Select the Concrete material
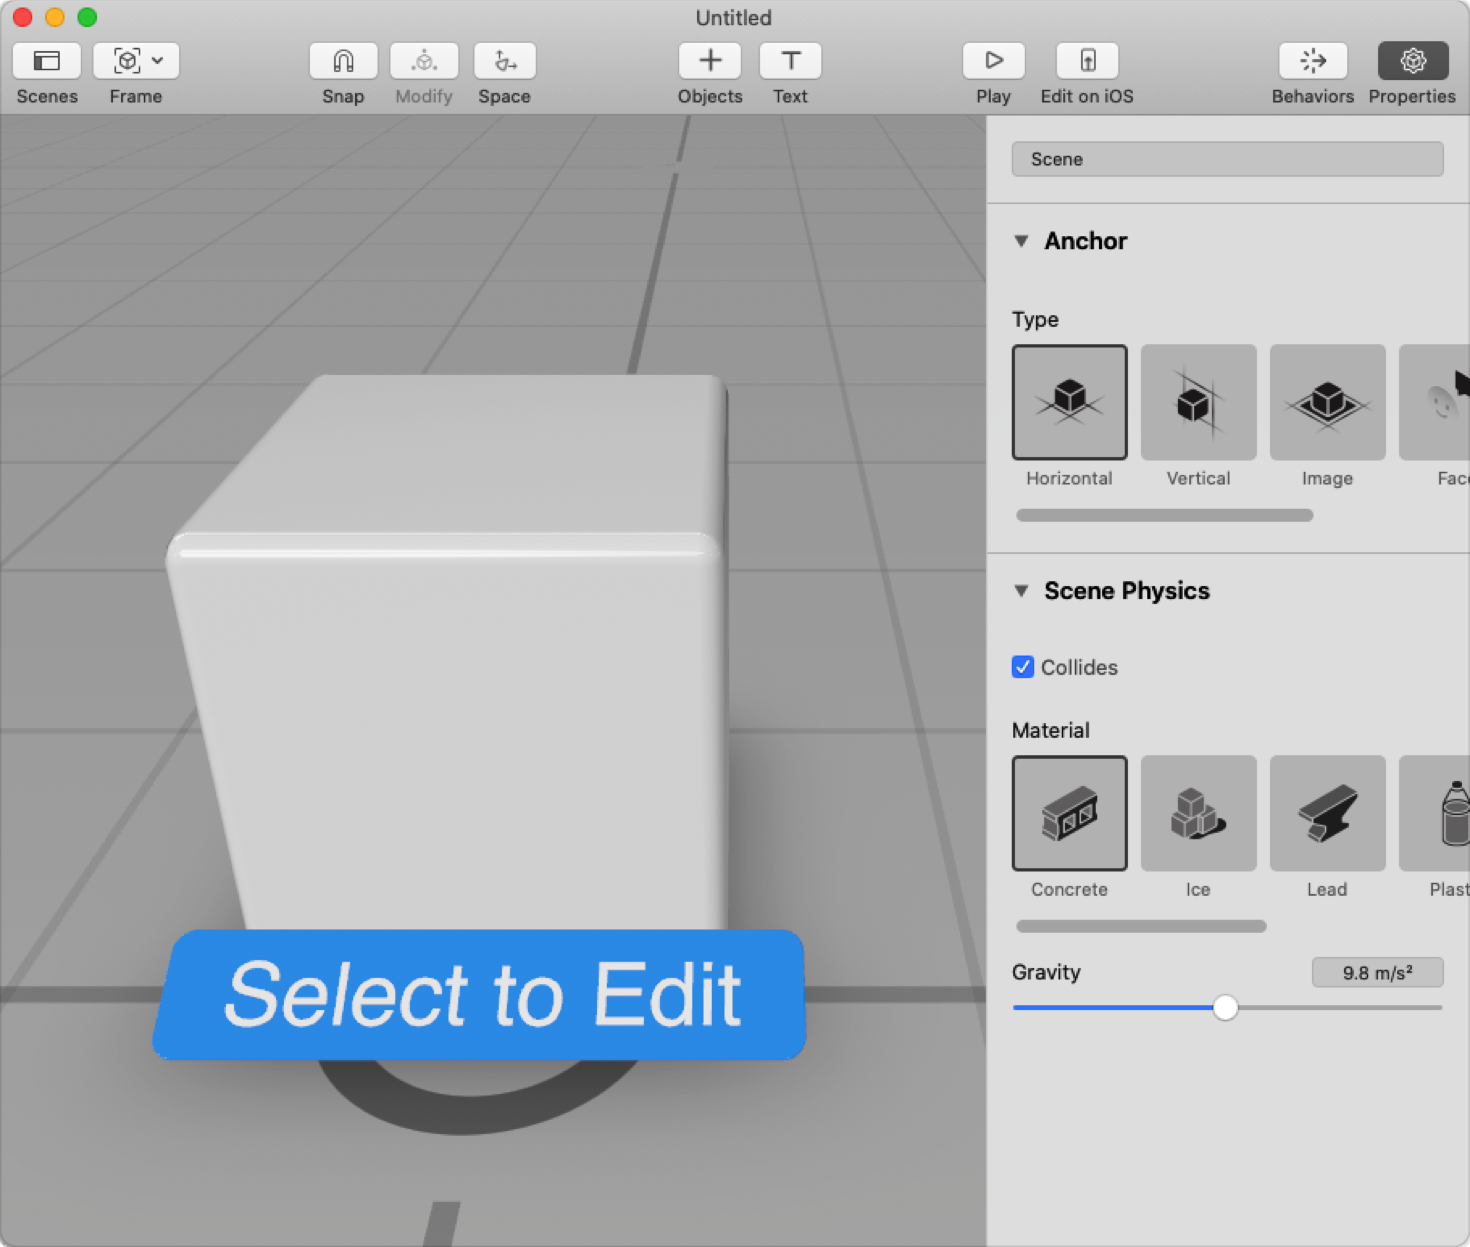Screen dimensions: 1470x1247 click(x=1069, y=813)
